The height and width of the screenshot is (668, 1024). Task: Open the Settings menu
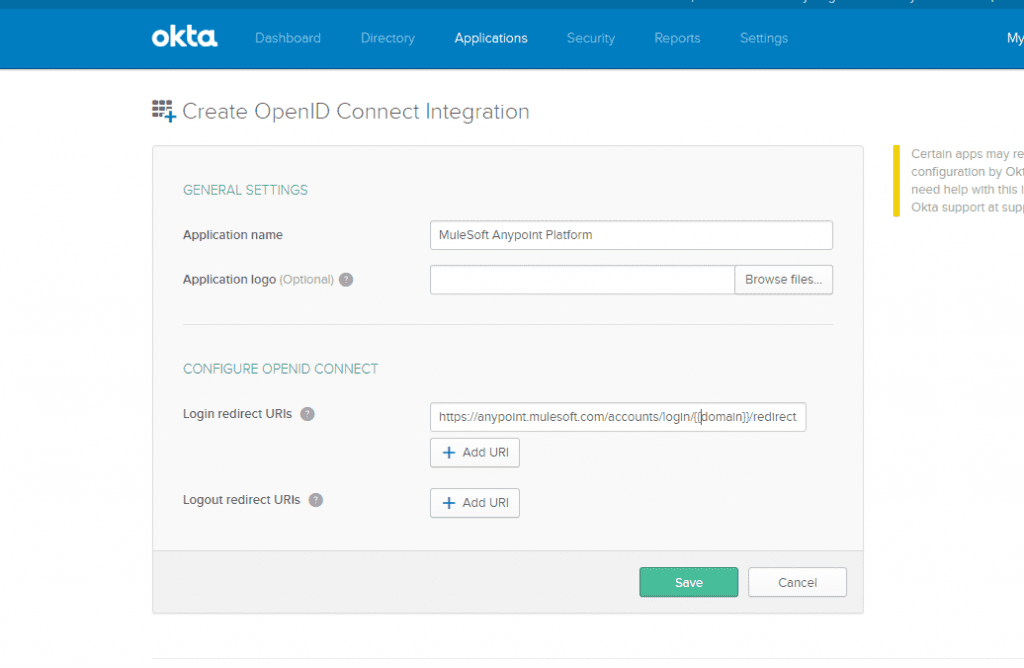764,38
